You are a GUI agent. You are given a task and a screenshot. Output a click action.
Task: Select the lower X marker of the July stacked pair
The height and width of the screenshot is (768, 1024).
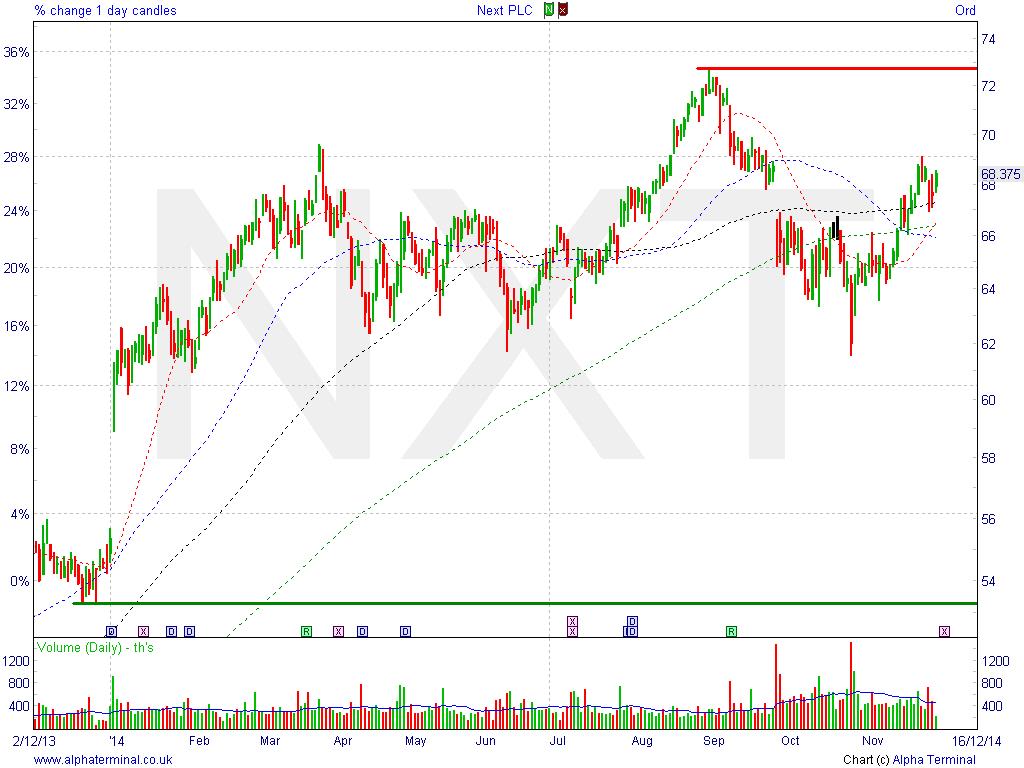click(572, 632)
